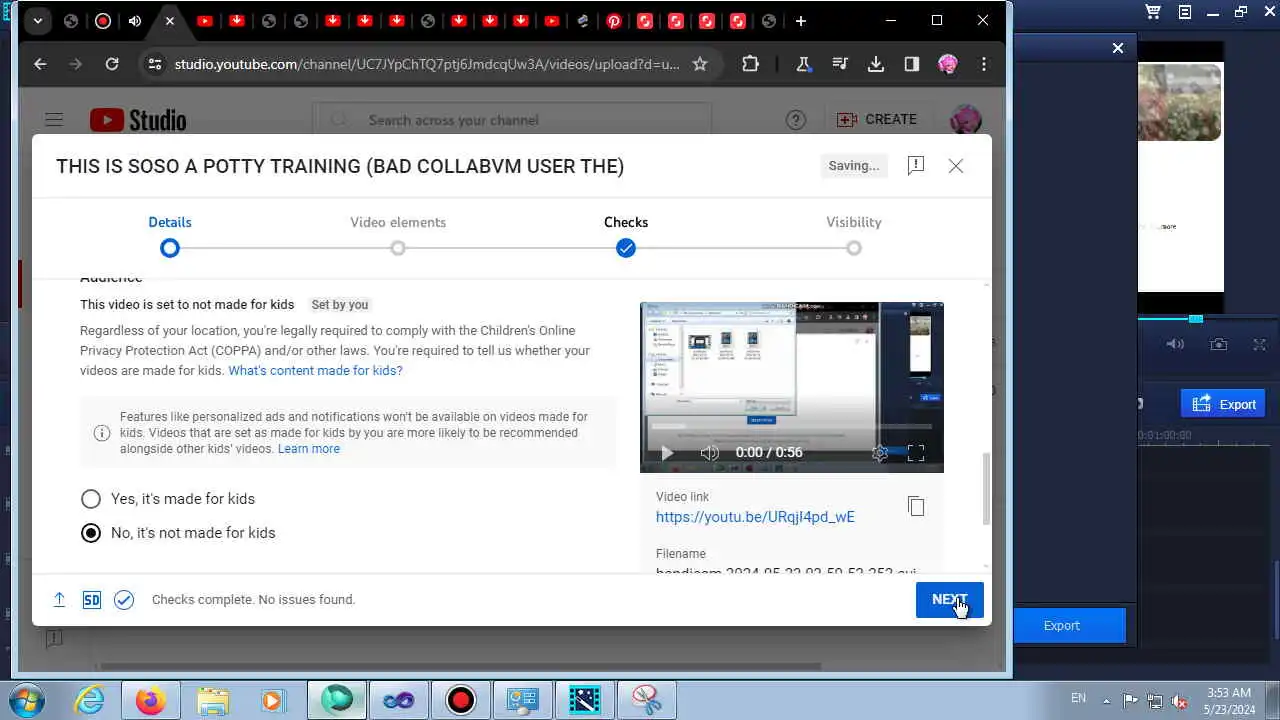The height and width of the screenshot is (720, 1280).
Task: Open the Windows Start menu
Action: (27, 701)
